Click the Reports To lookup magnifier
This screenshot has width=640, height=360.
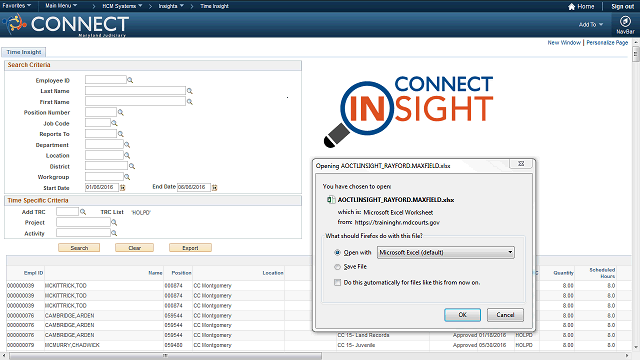coord(120,134)
